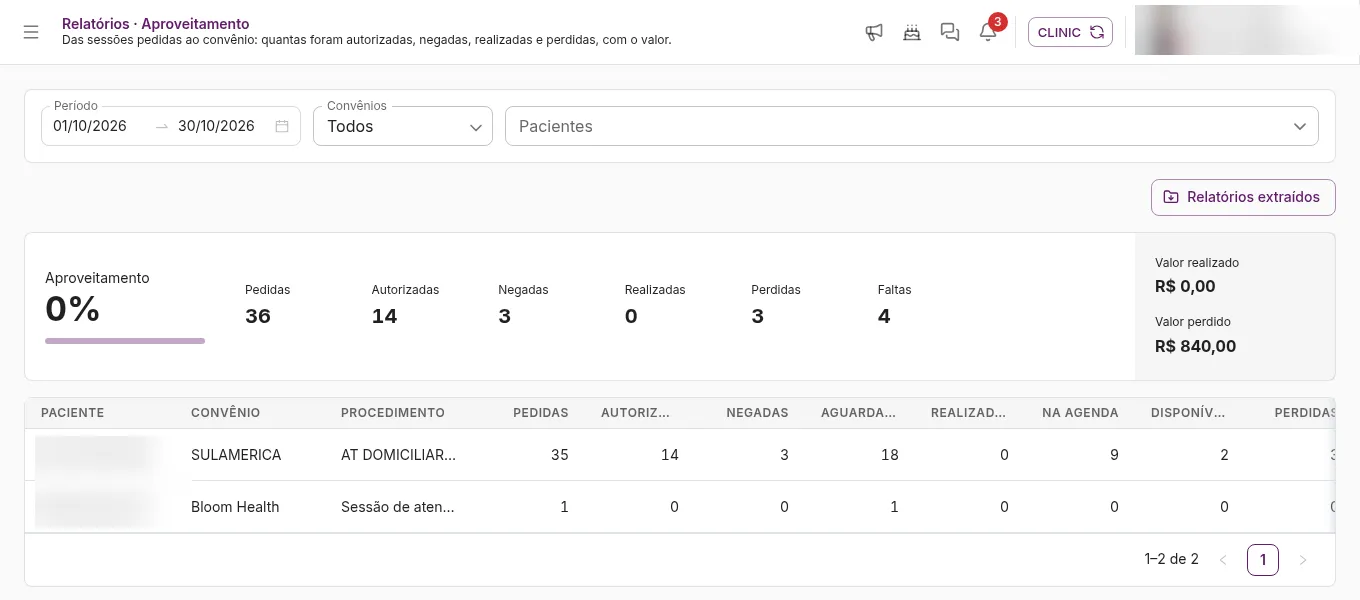This screenshot has height=600, width=1360.
Task: Click the NA AGENDA column header
Action: [1080, 413]
